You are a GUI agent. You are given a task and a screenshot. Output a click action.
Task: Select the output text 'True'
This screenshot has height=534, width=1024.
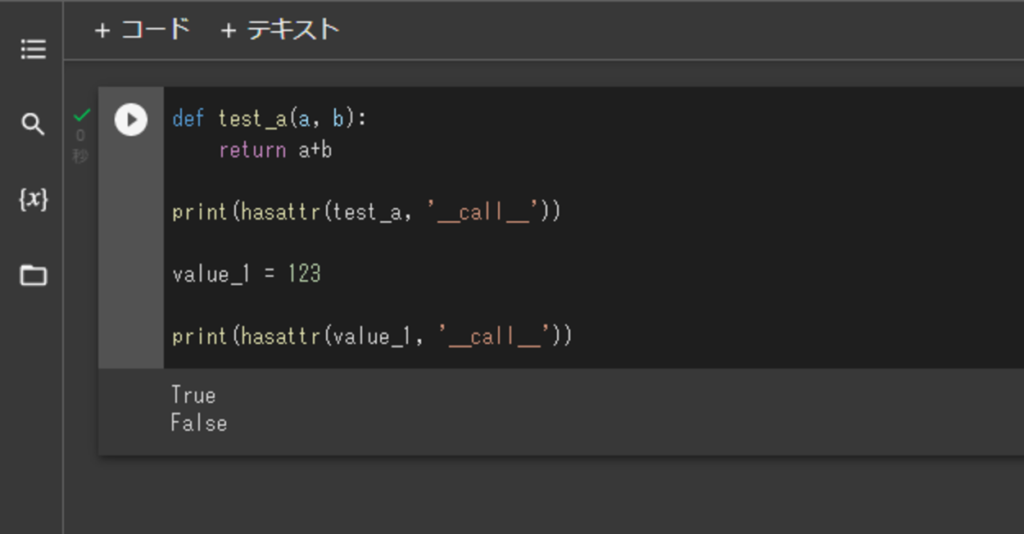click(193, 395)
